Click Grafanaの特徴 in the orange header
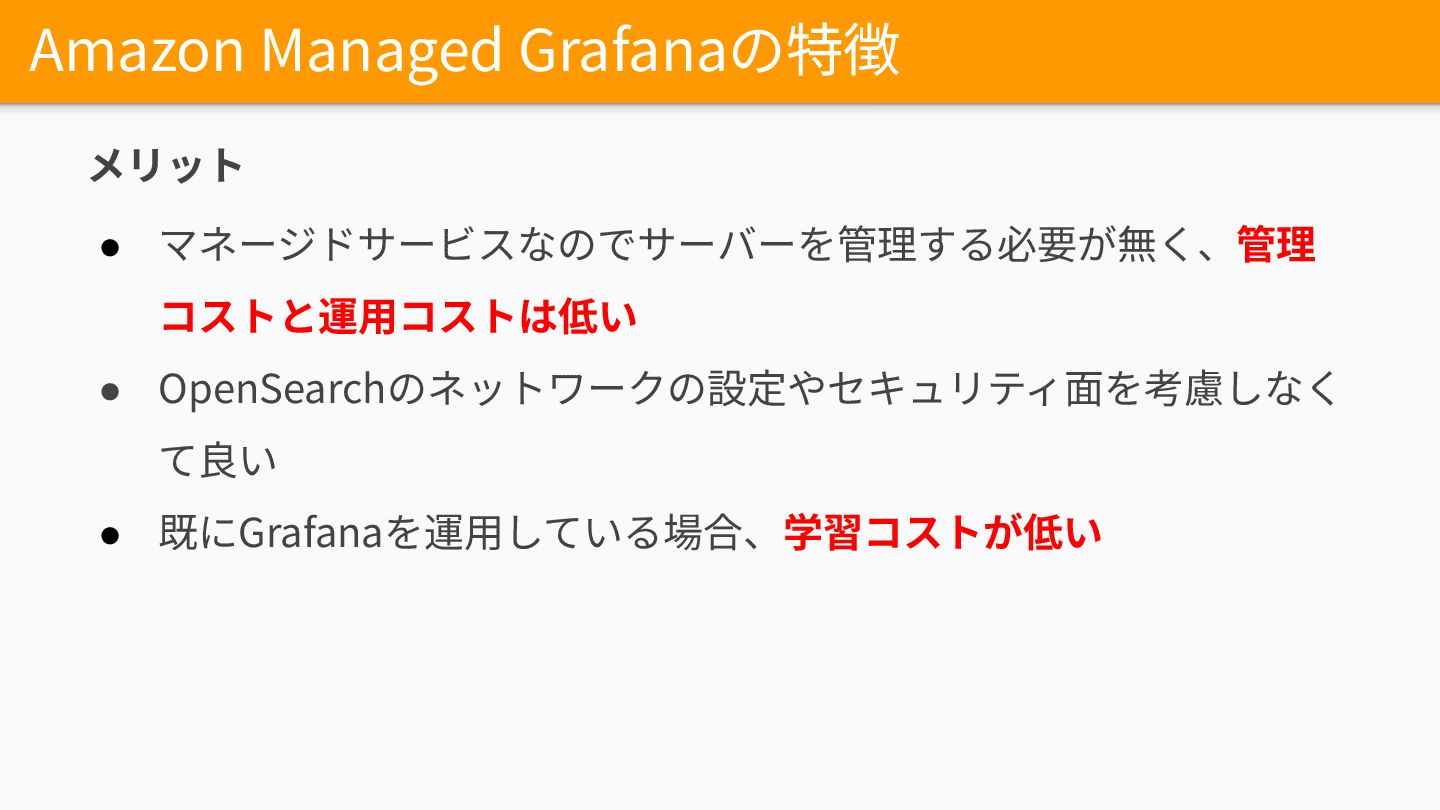The height and width of the screenshot is (810, 1440). [x=710, y=51]
